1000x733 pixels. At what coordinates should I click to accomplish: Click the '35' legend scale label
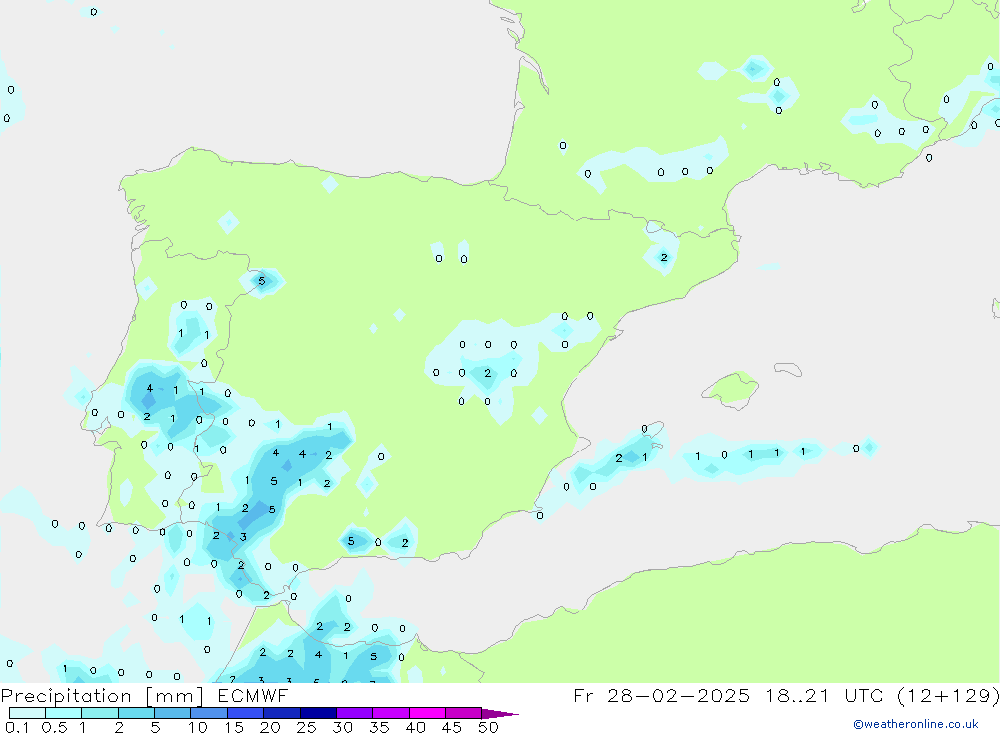coord(379,727)
